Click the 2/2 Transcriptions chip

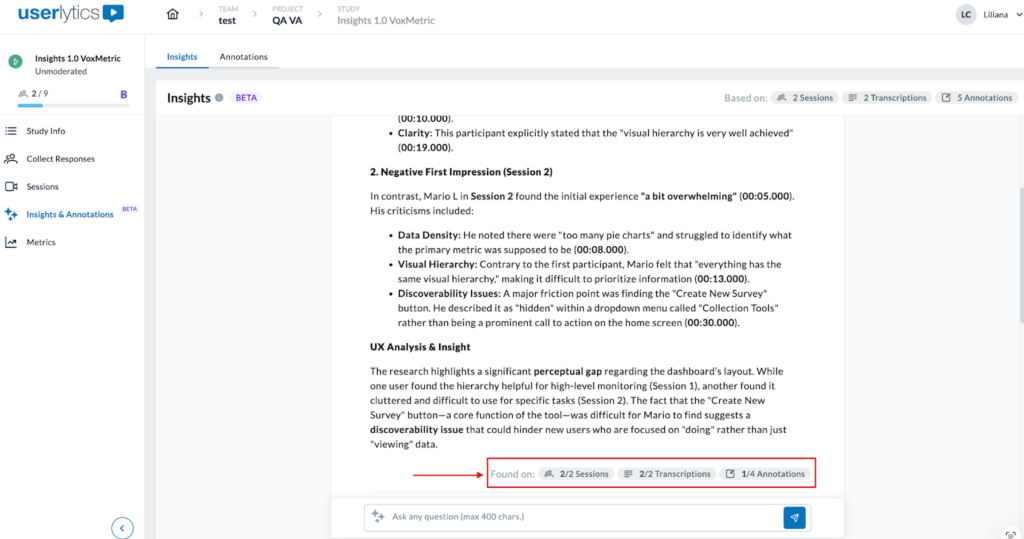[x=667, y=474]
